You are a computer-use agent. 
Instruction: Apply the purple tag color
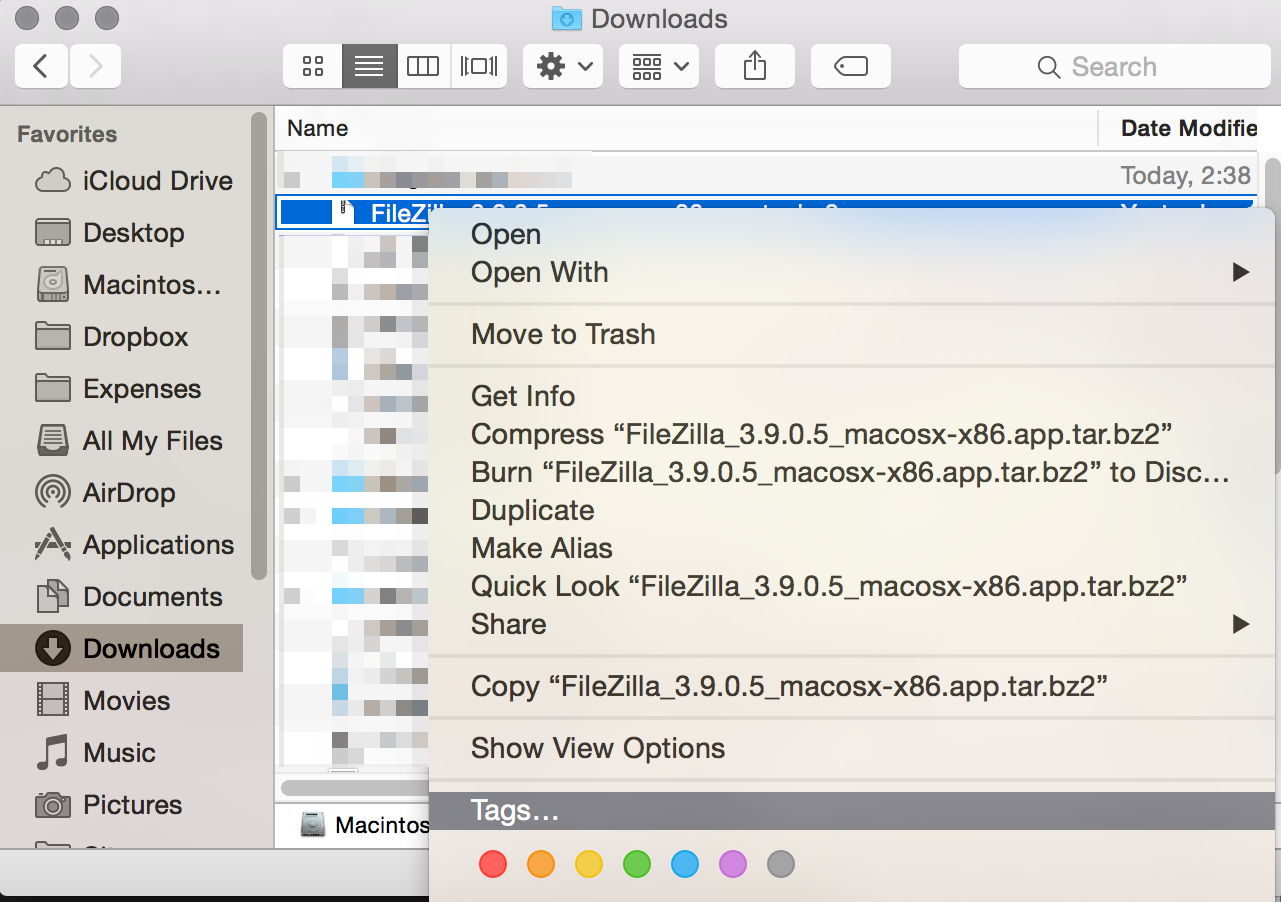[x=733, y=864]
